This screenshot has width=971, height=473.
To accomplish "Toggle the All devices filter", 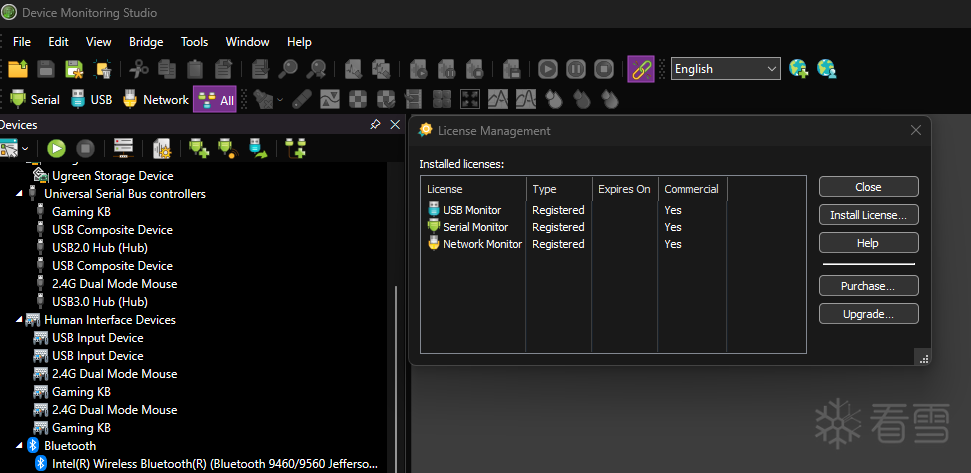I will pos(215,99).
